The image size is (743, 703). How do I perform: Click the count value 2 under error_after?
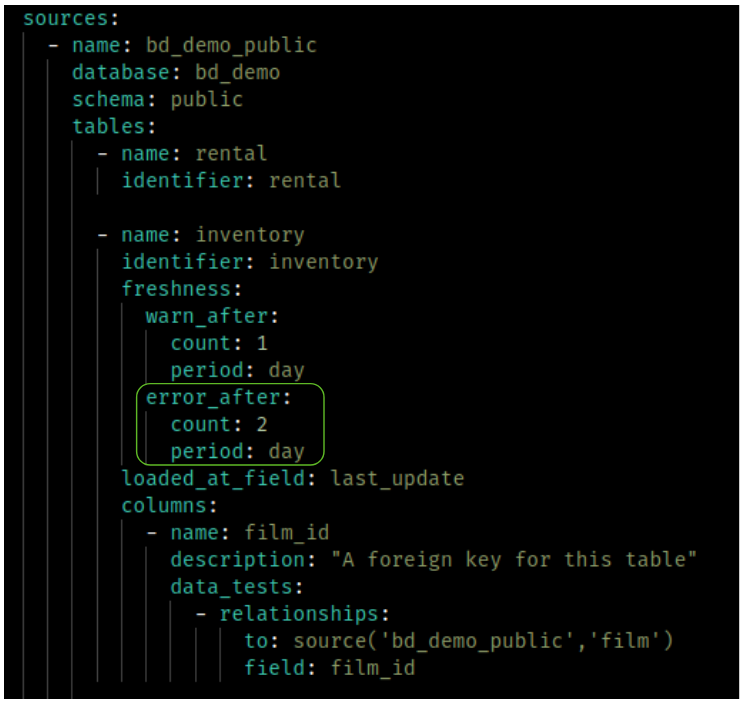262,424
